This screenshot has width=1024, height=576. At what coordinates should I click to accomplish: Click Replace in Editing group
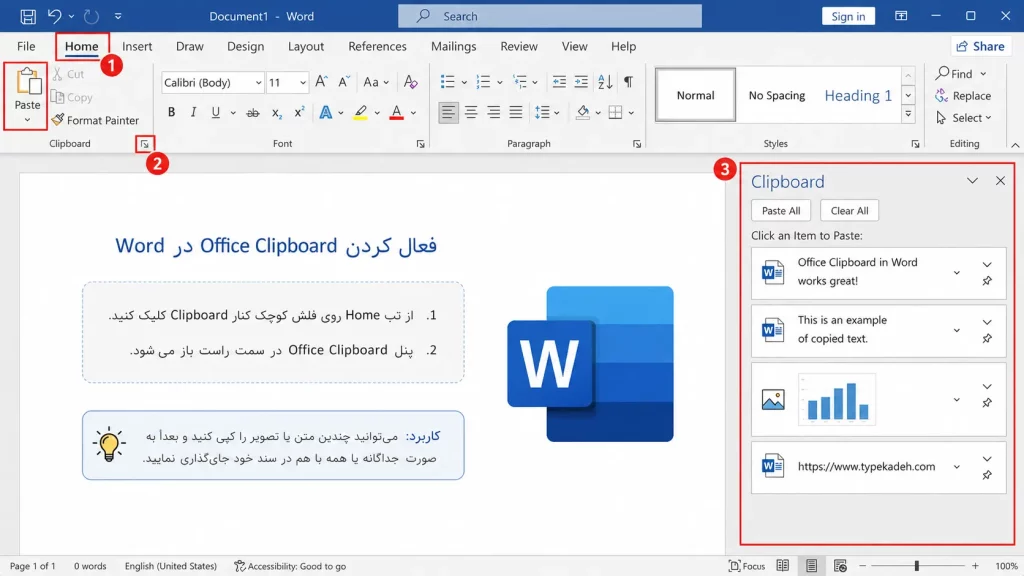[x=963, y=96]
